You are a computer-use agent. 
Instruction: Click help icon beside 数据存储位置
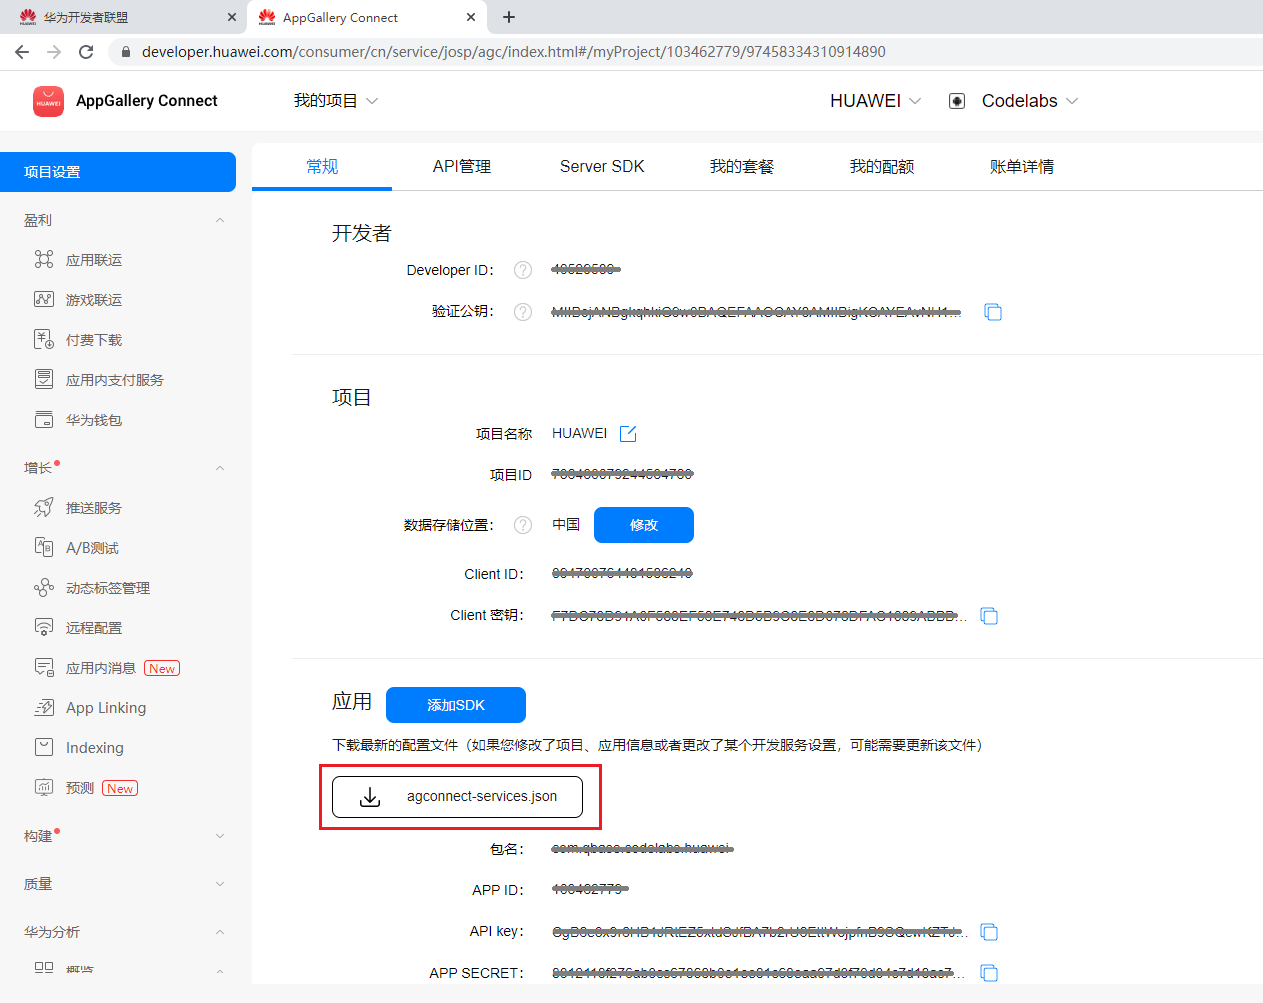point(522,525)
